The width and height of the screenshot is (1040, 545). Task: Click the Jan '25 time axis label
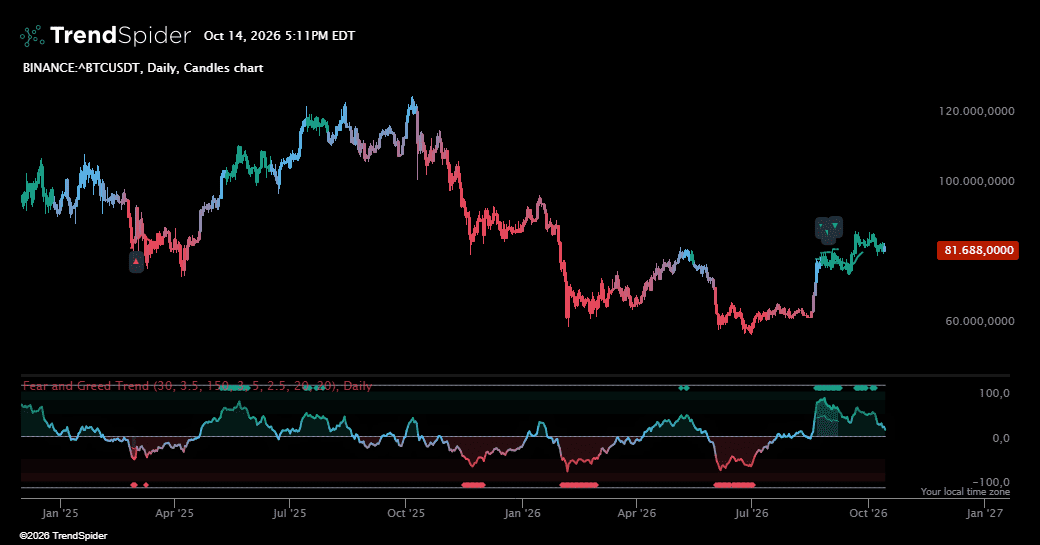click(x=60, y=513)
